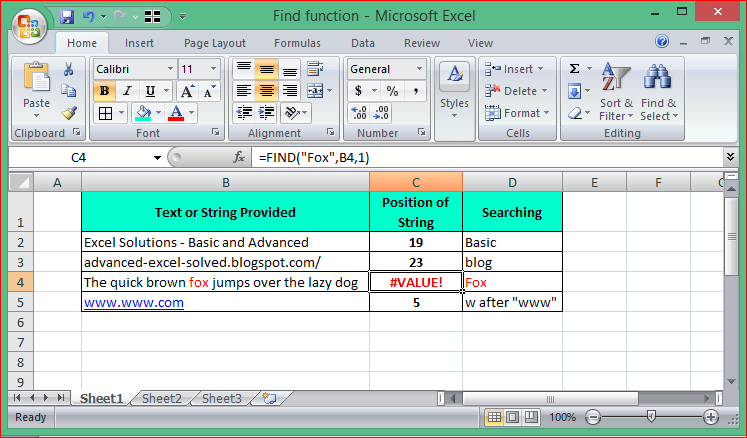
Task: Open the Review ribbon tab
Action: point(422,43)
